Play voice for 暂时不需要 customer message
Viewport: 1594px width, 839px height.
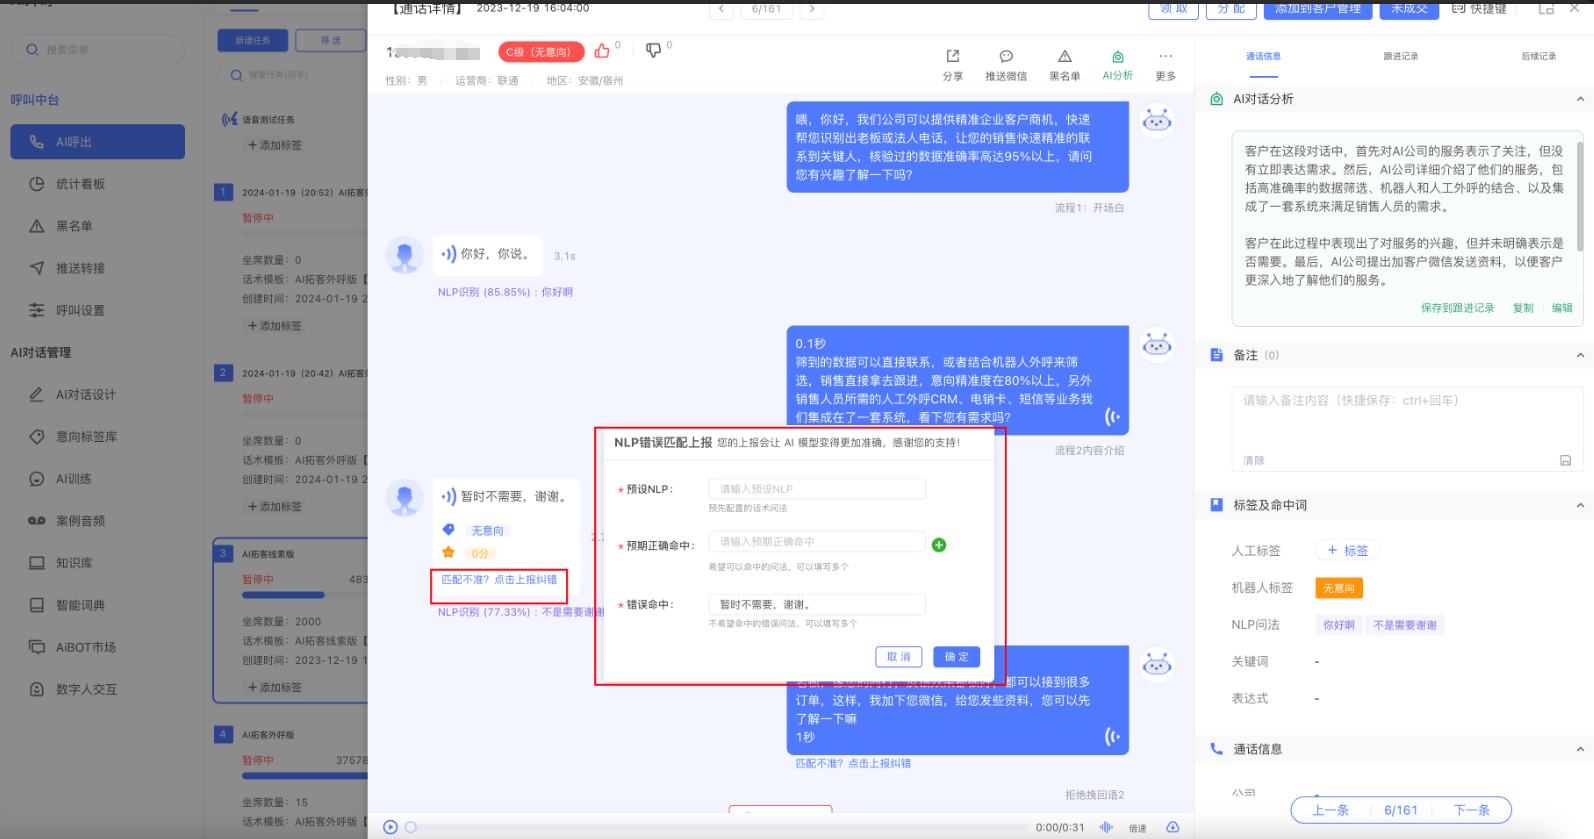point(449,496)
